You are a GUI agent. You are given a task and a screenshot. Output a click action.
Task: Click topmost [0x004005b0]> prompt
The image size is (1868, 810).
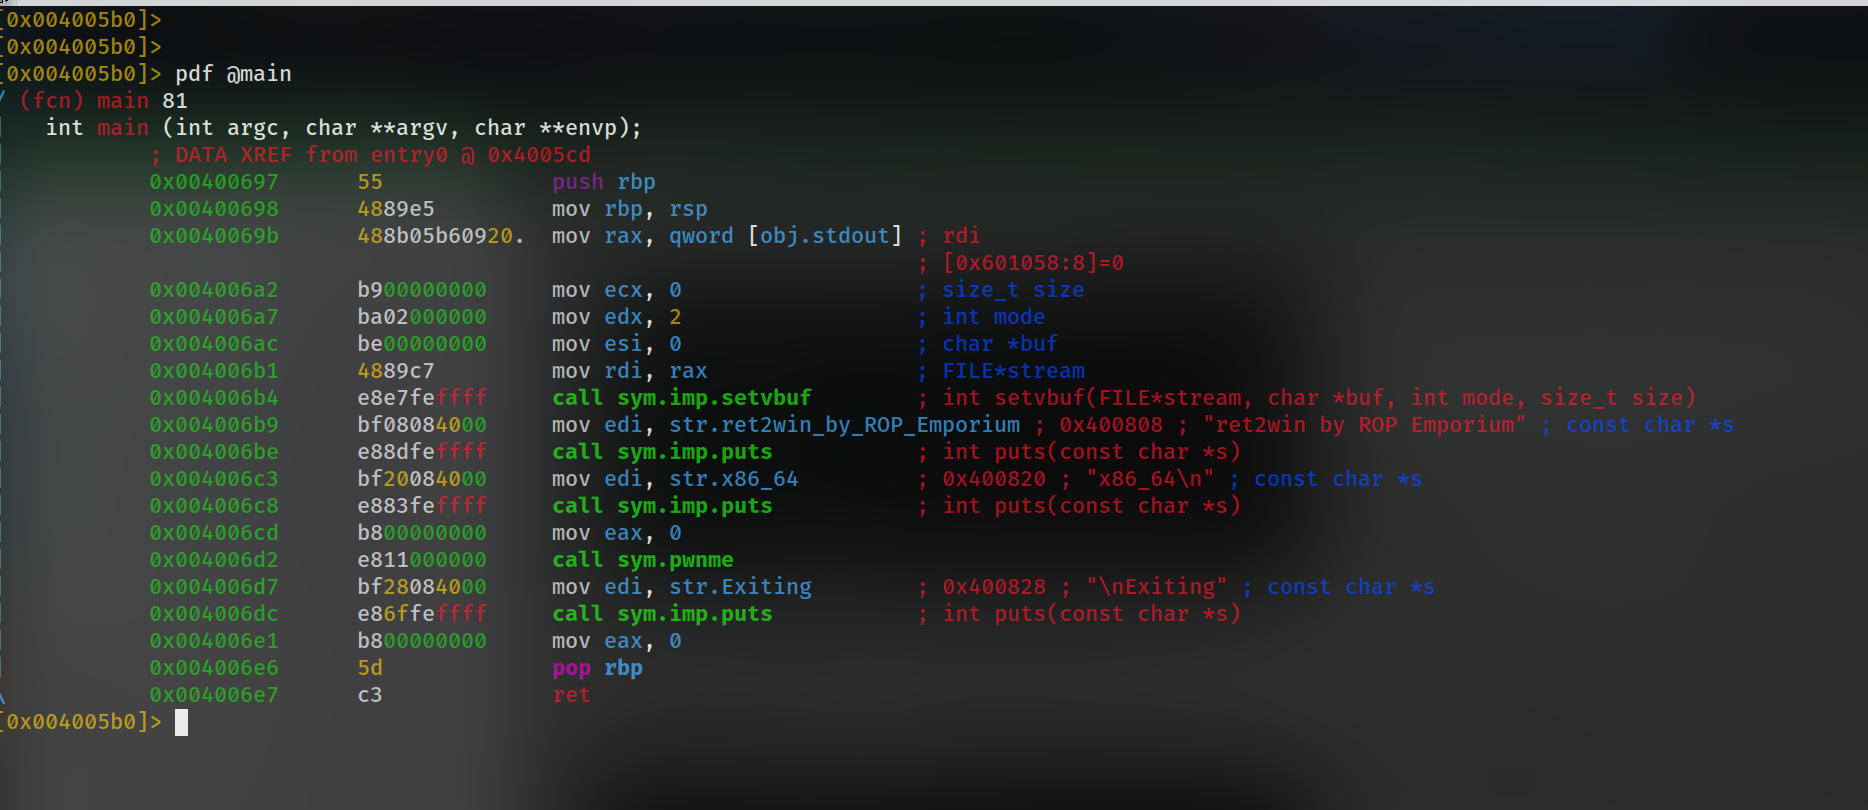pyautogui.click(x=81, y=20)
